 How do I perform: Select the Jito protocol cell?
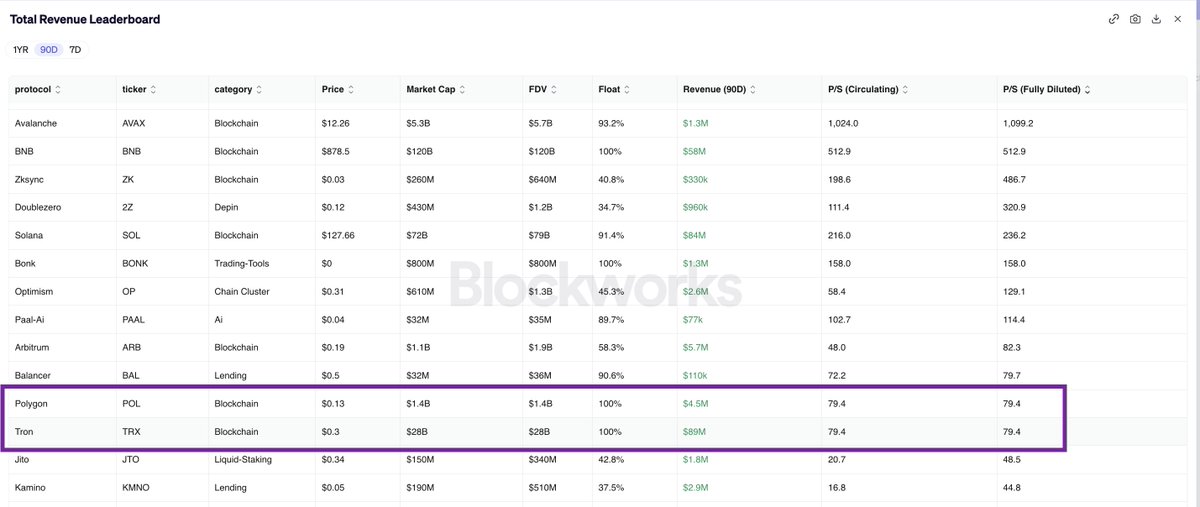click(23, 459)
